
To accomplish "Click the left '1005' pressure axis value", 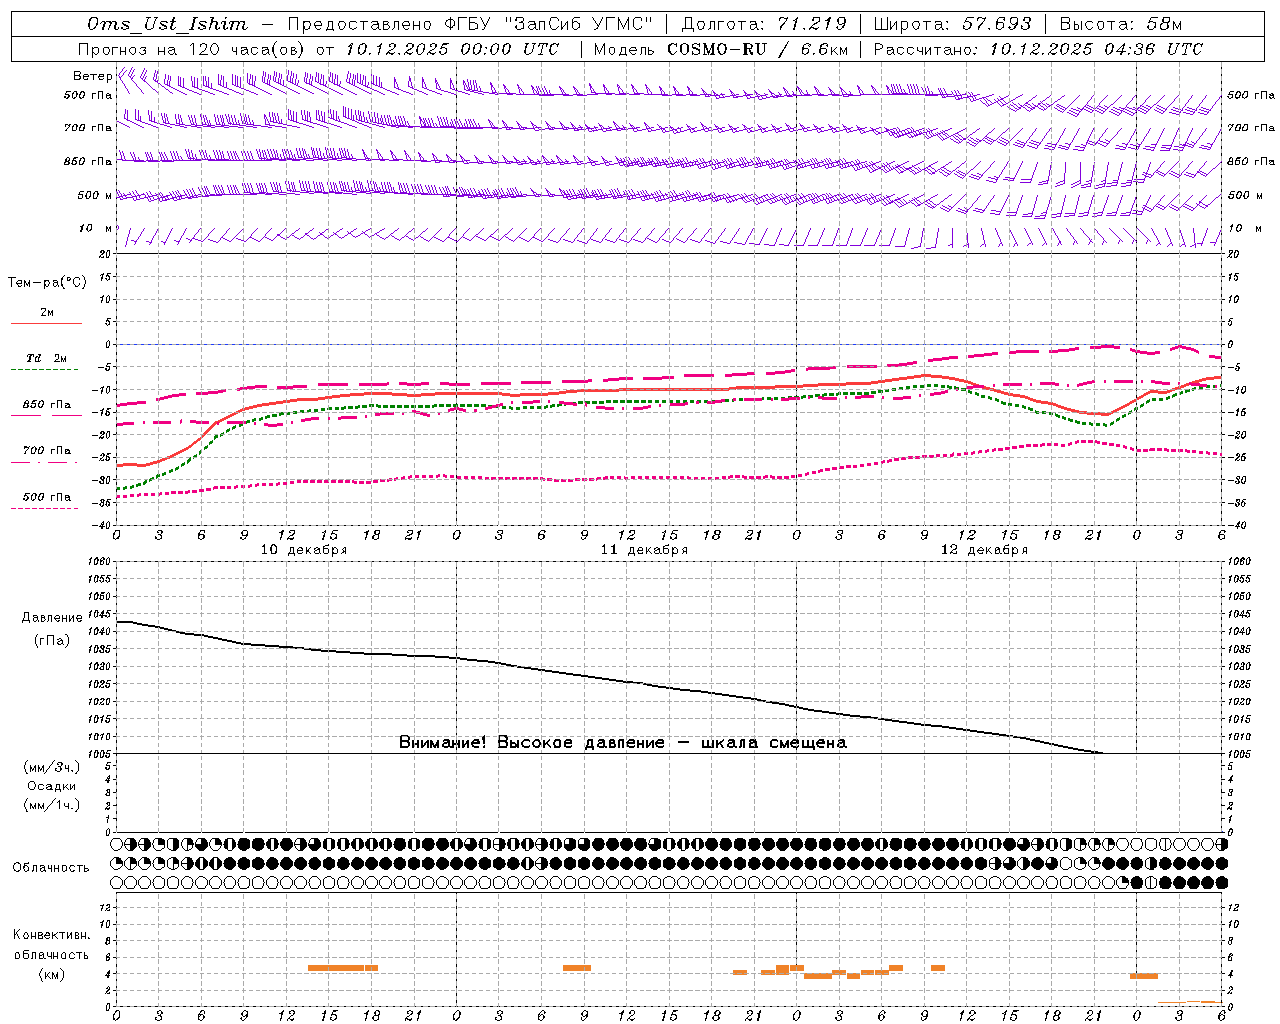I will click(101, 753).
